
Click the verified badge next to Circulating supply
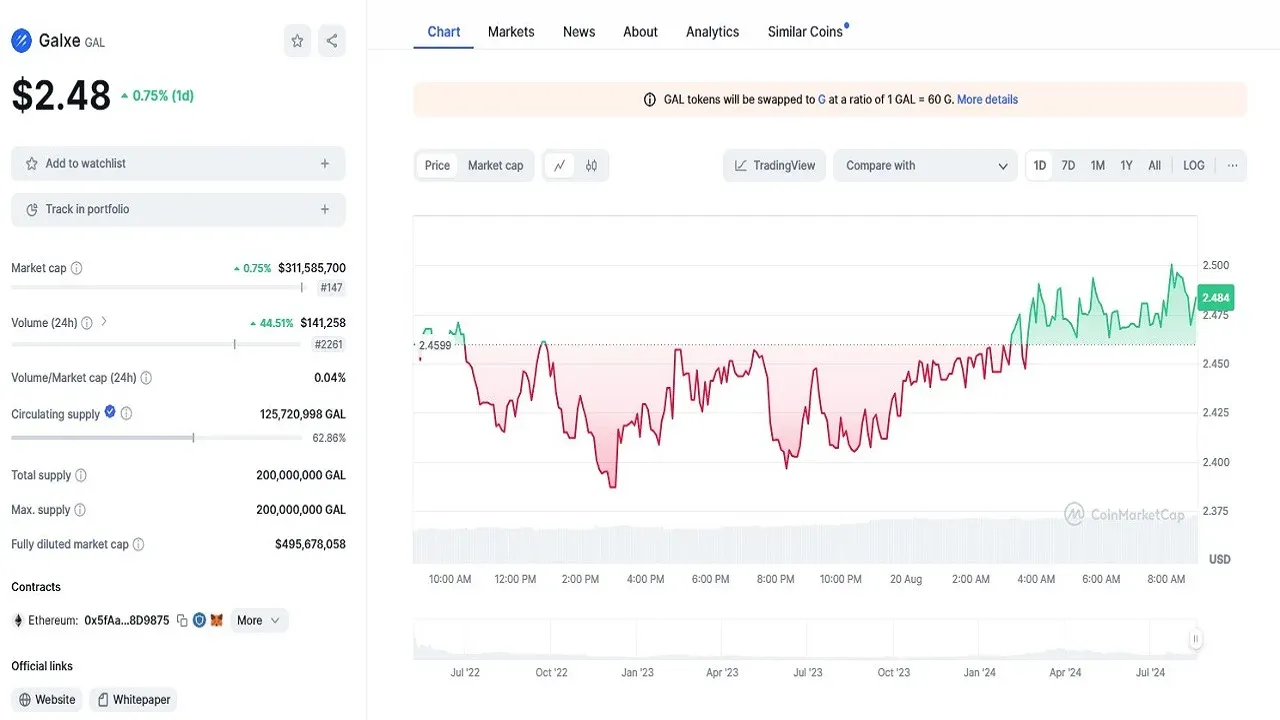pos(110,412)
